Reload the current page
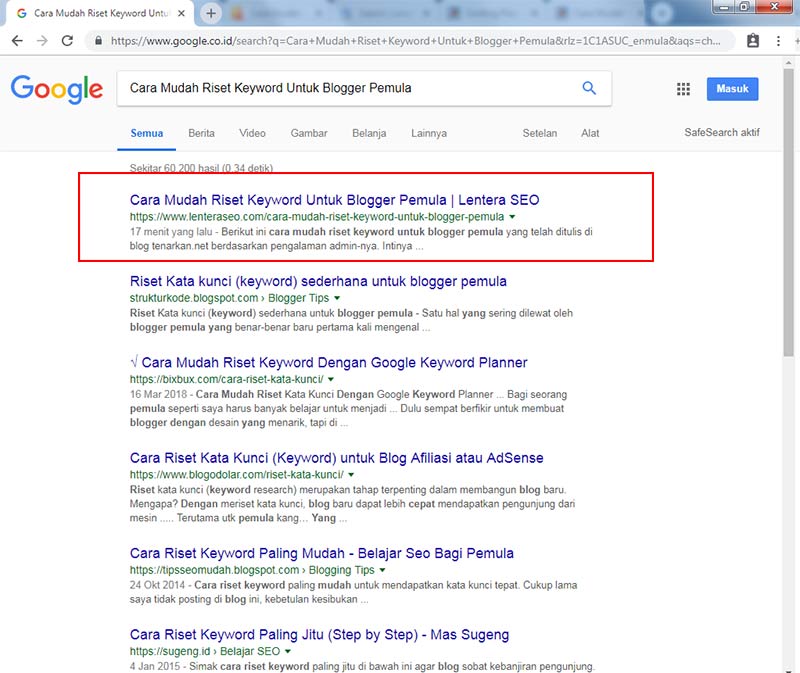The height and width of the screenshot is (673, 800). 67,41
